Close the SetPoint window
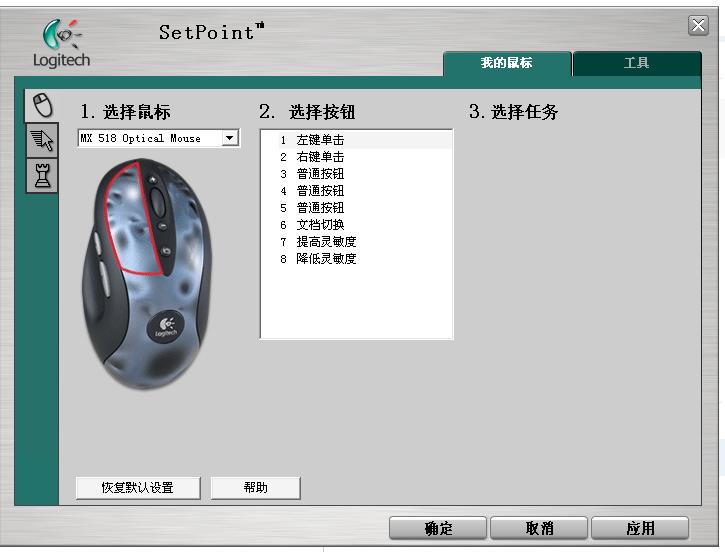 click(x=698, y=25)
